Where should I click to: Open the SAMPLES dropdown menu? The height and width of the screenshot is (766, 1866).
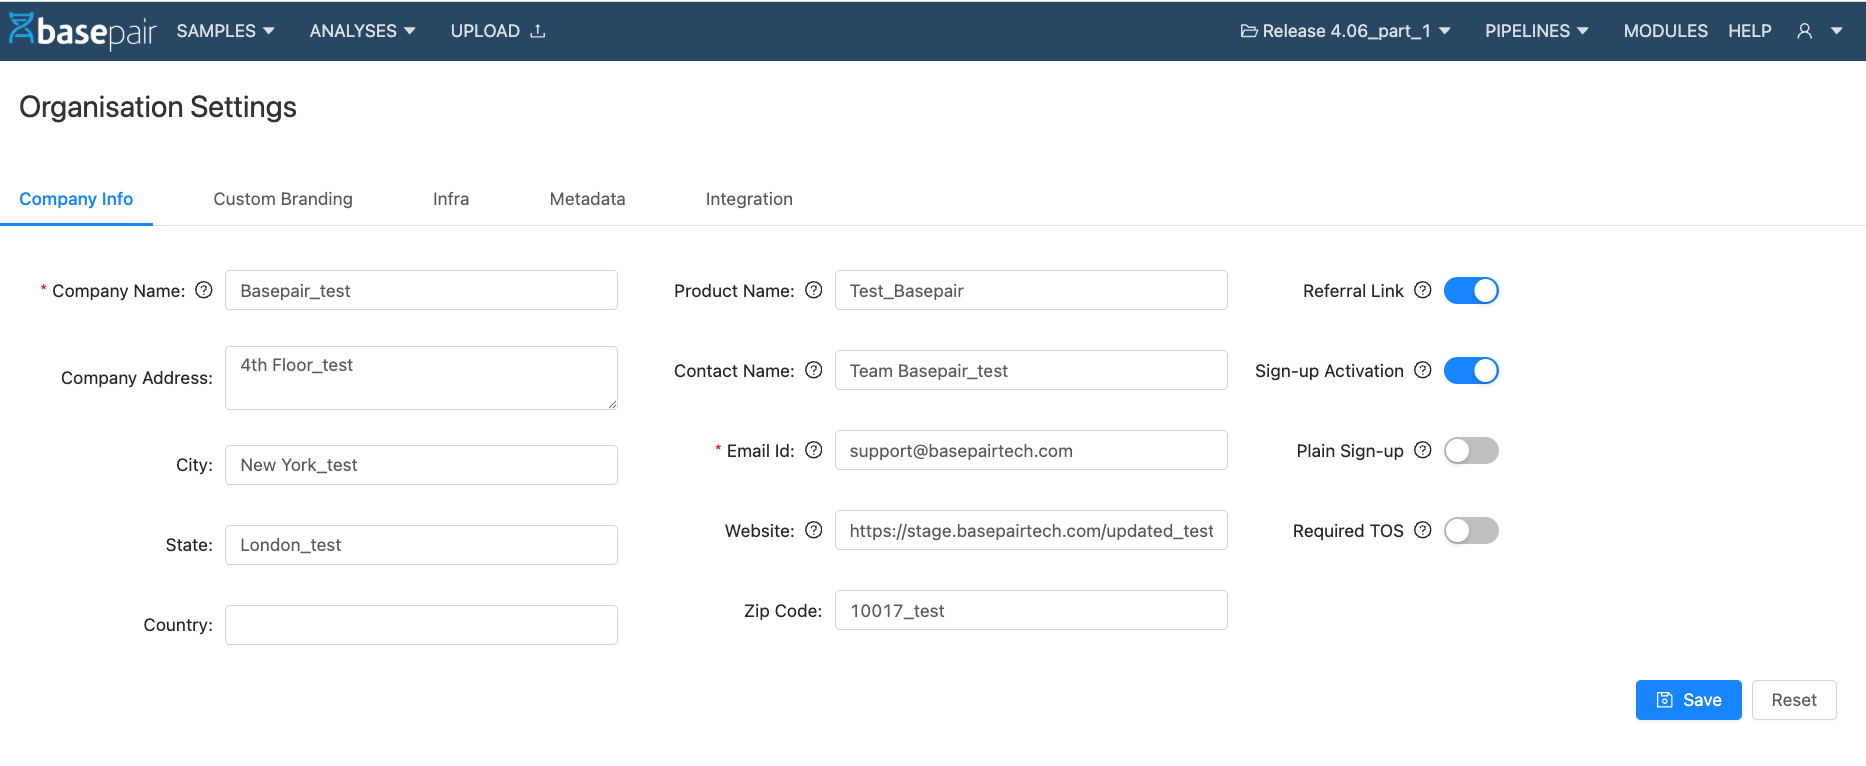pyautogui.click(x=225, y=31)
